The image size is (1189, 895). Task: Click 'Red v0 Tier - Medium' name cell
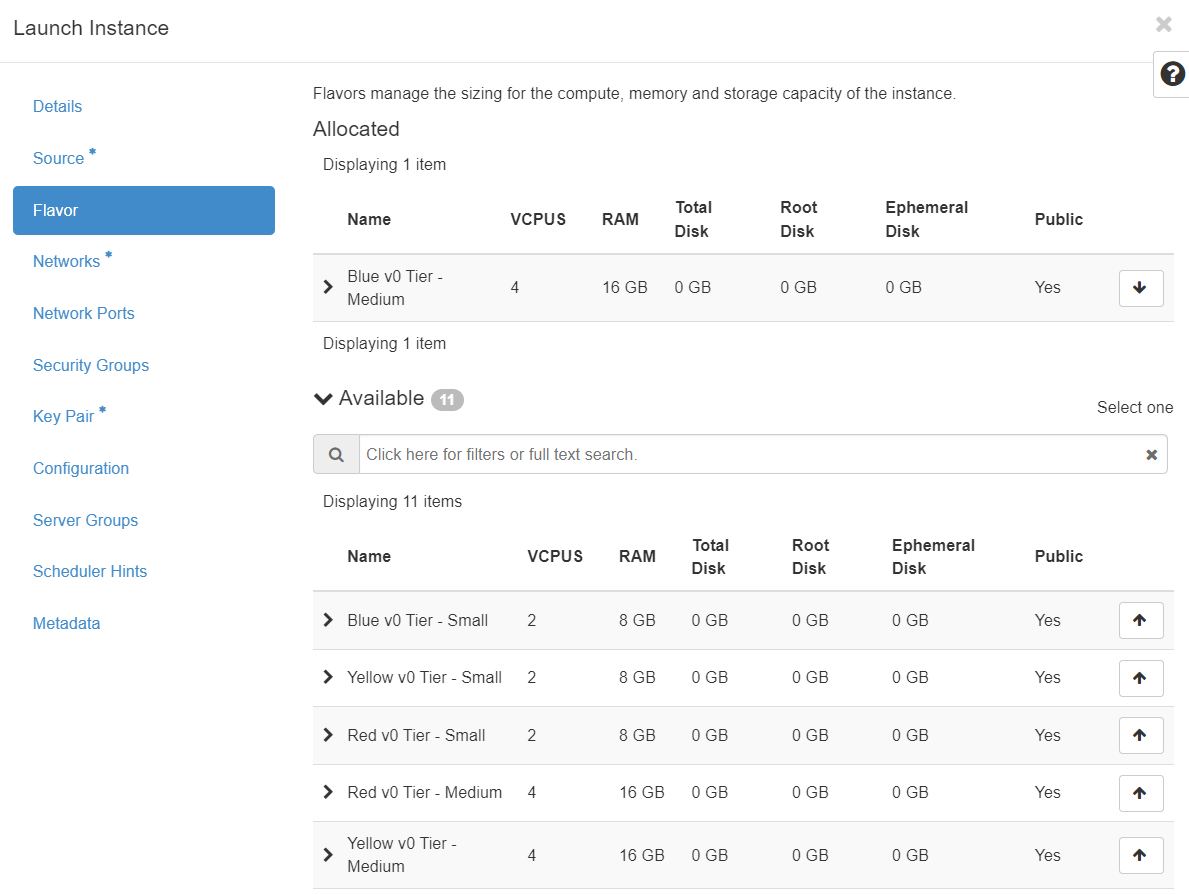(424, 792)
